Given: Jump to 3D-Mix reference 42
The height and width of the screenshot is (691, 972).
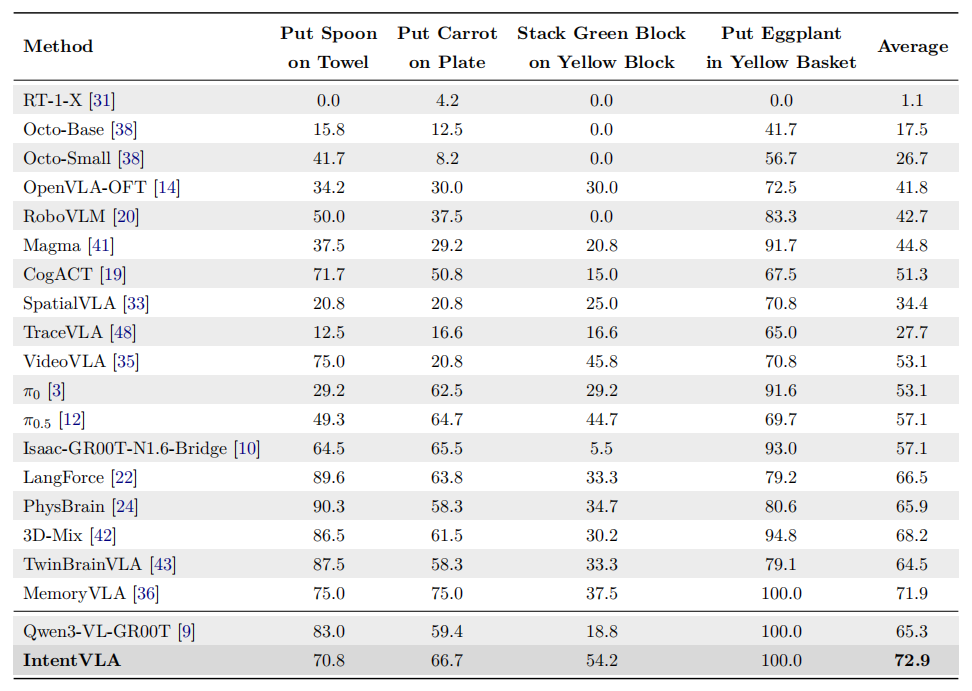Looking at the screenshot, I should (x=103, y=536).
